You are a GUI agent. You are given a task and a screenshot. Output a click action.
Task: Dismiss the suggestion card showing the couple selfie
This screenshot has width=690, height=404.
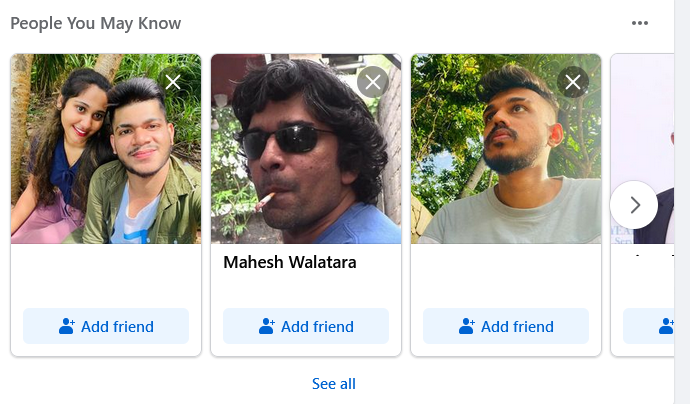[x=173, y=82]
